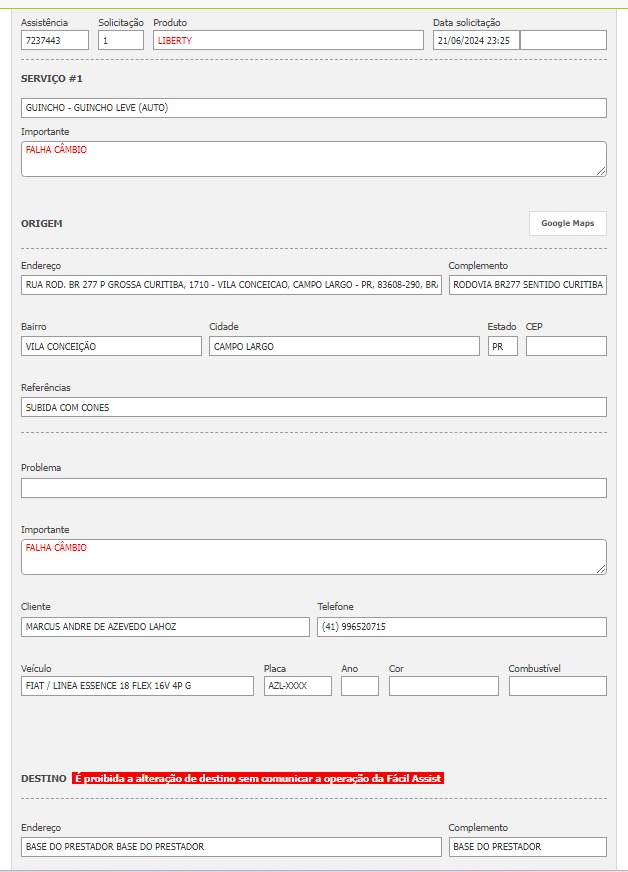This screenshot has width=628, height=872.
Task: Click the origin Endereço field
Action: (x=231, y=285)
